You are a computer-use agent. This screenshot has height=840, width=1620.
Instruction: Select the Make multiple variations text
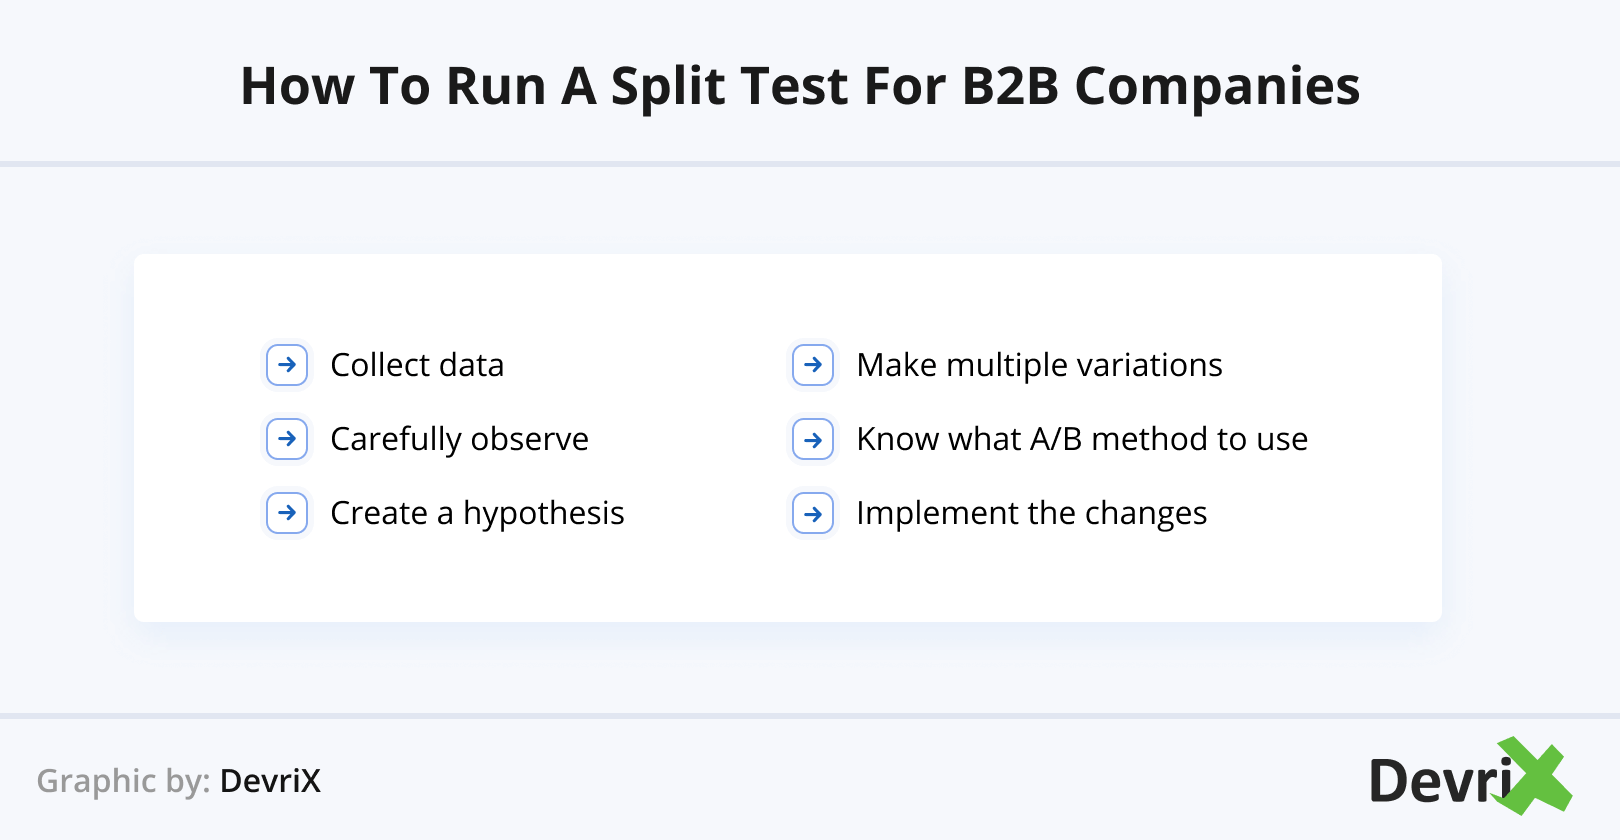1039,365
